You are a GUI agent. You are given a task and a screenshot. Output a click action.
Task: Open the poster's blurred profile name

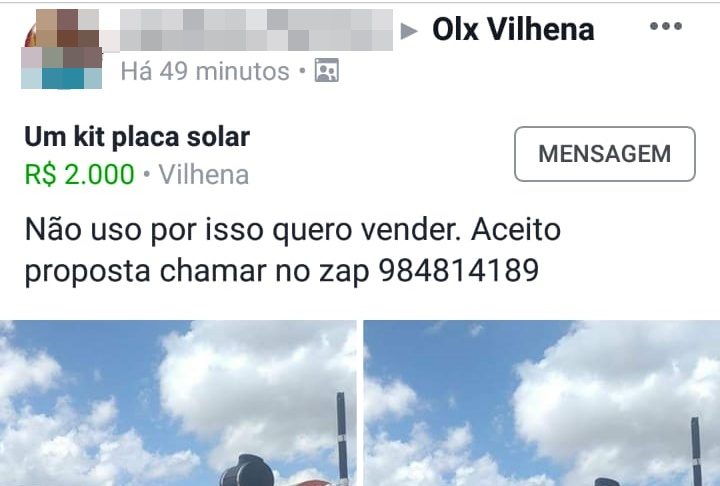tap(256, 29)
